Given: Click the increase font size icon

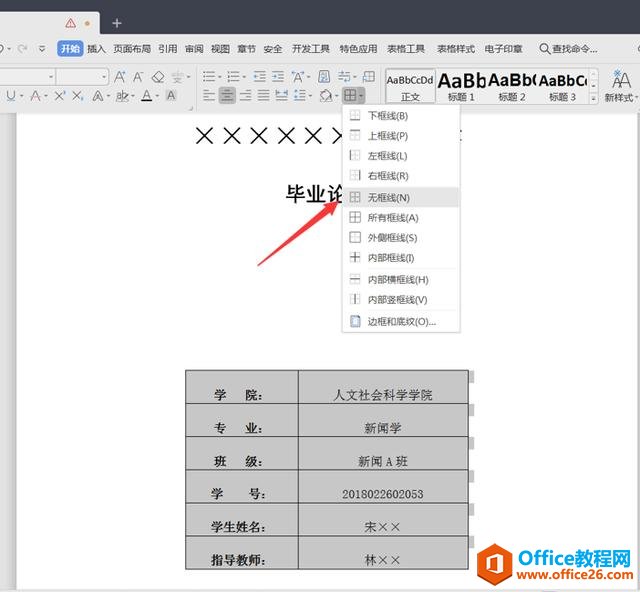Looking at the screenshot, I should 120,76.
